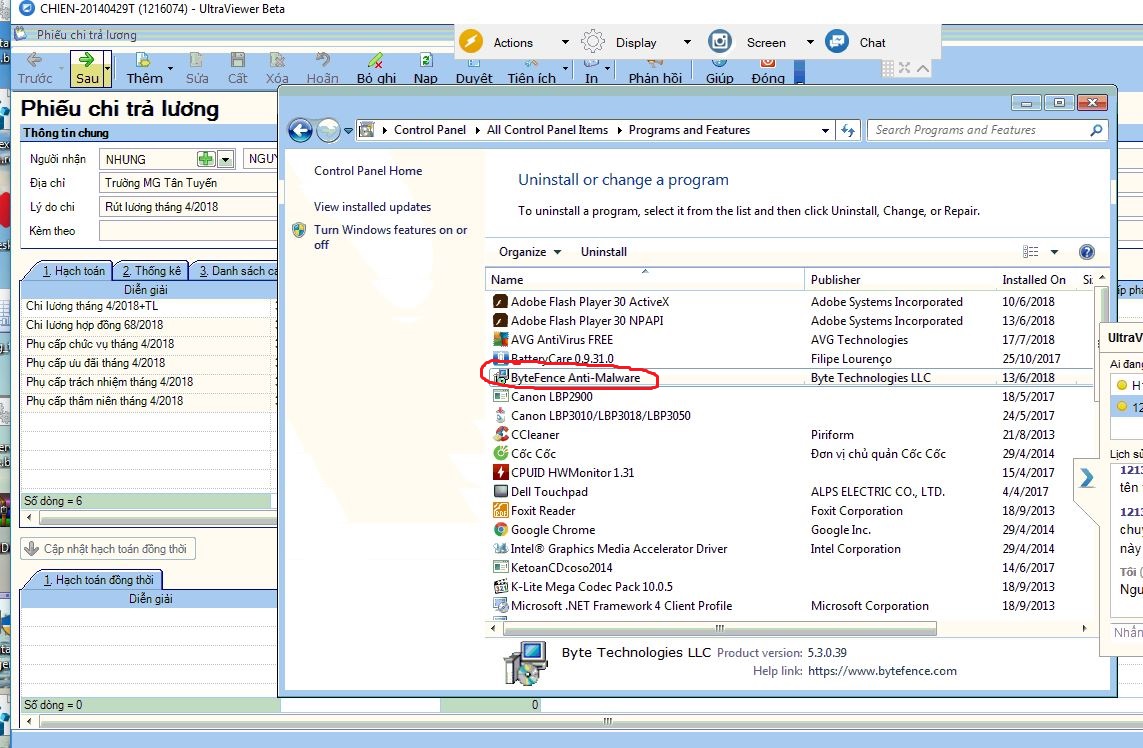Expand the Actions dropdown arrow

[x=565, y=42]
